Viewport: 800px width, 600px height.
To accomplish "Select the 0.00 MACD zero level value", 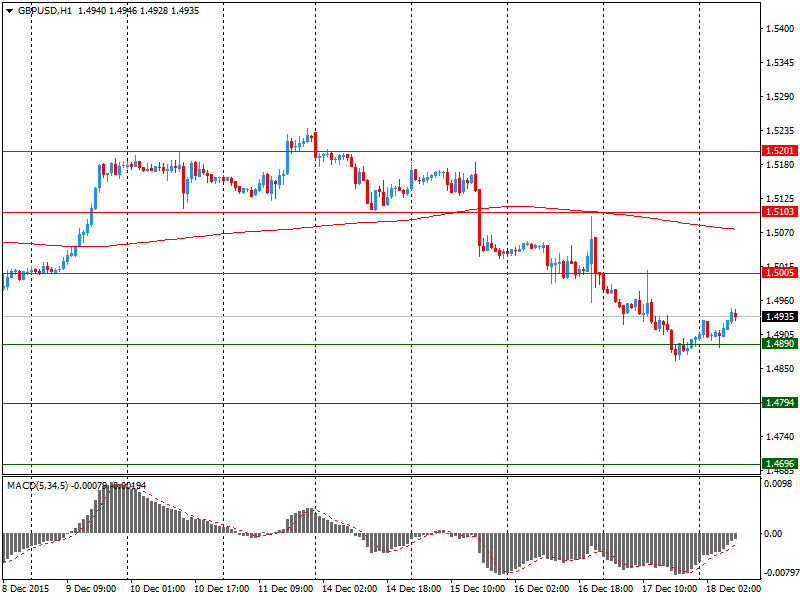I will click(773, 534).
